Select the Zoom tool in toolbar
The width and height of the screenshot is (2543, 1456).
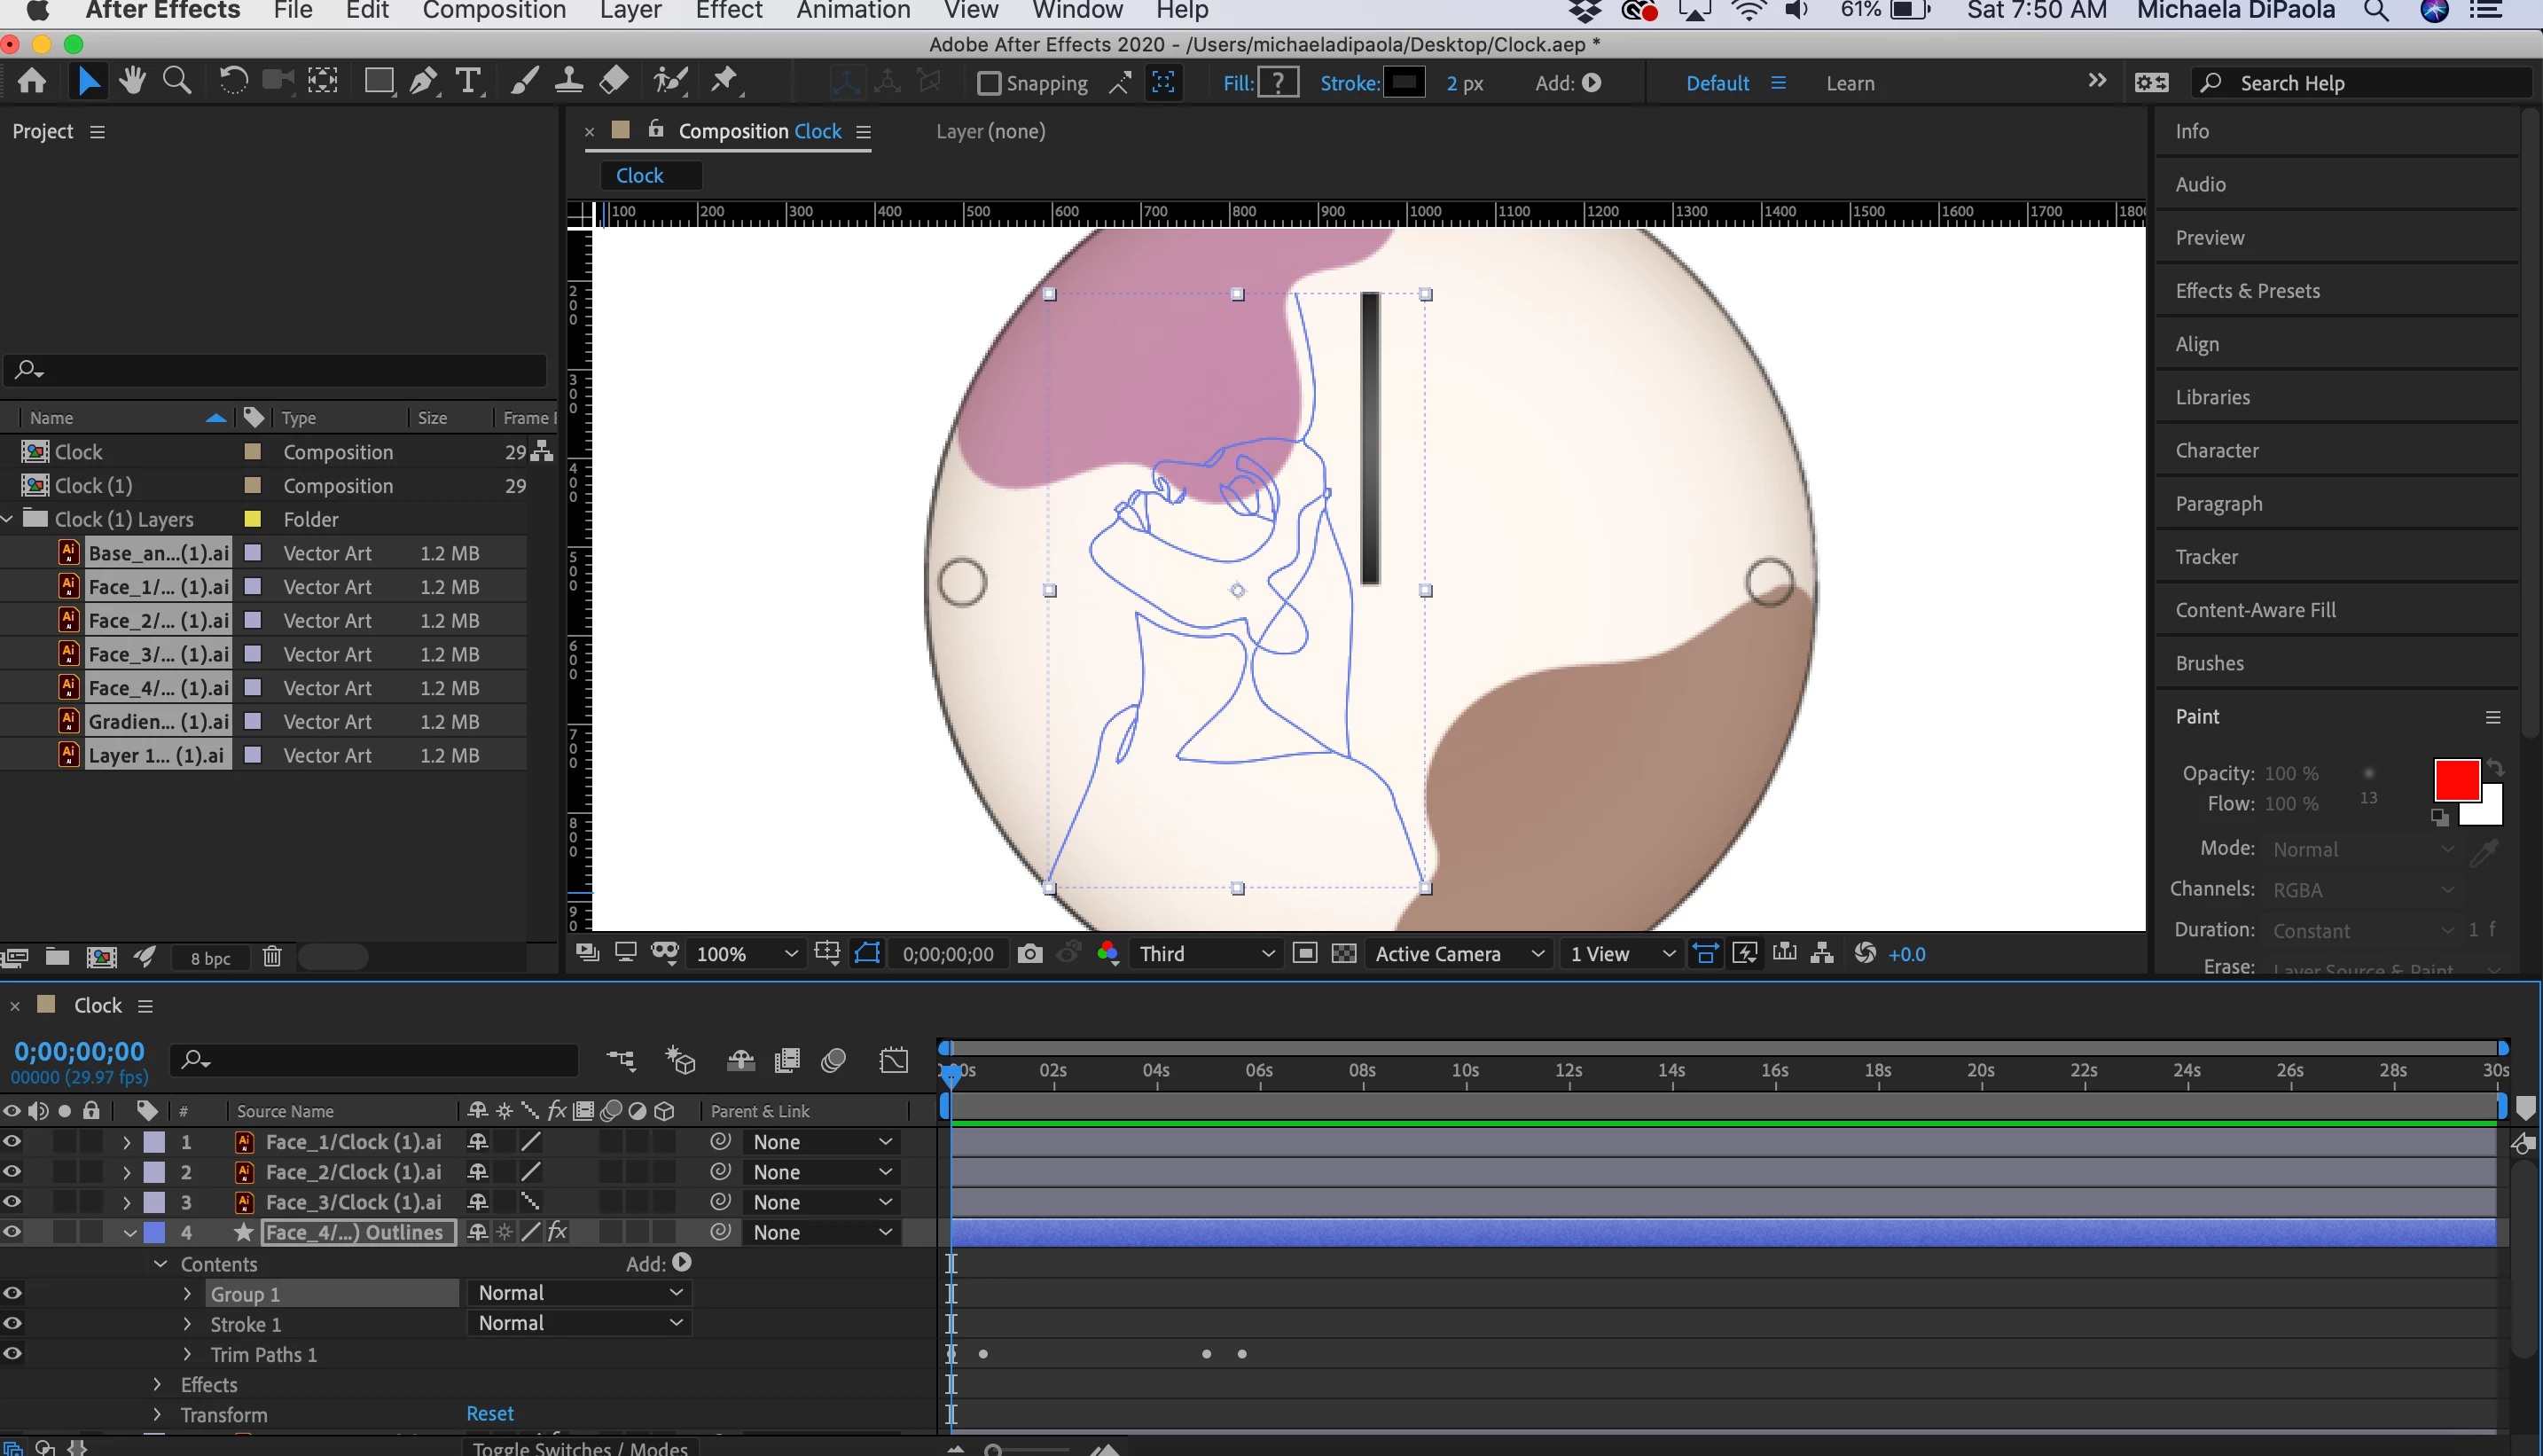(177, 81)
